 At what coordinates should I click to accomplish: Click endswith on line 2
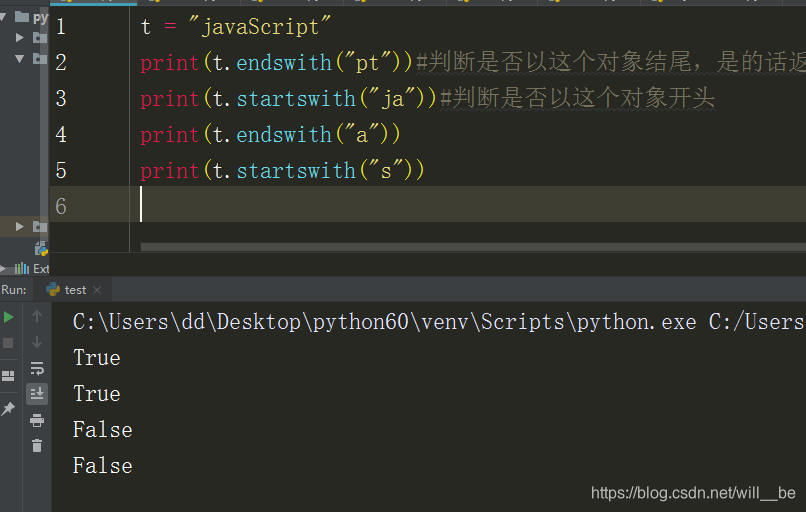point(284,63)
